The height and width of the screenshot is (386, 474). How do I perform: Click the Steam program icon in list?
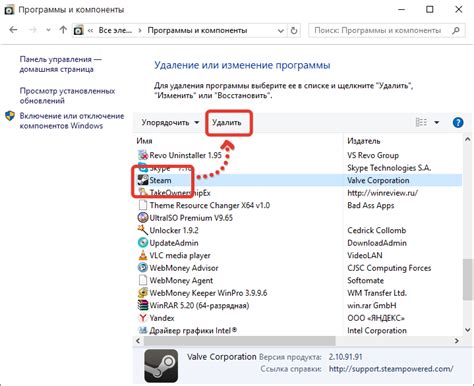[x=143, y=180]
